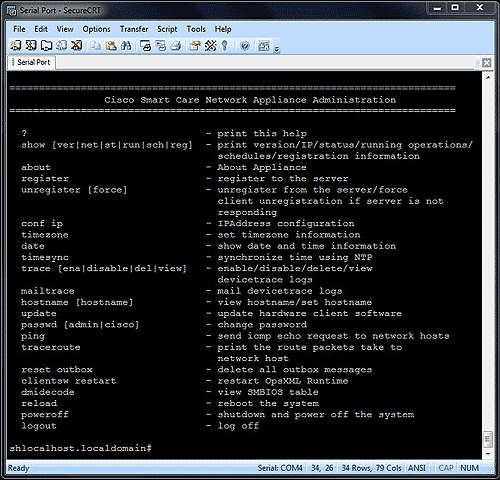This screenshot has height=480, width=500.
Task: Click the Serial: COM4 status entry
Action: point(280,468)
